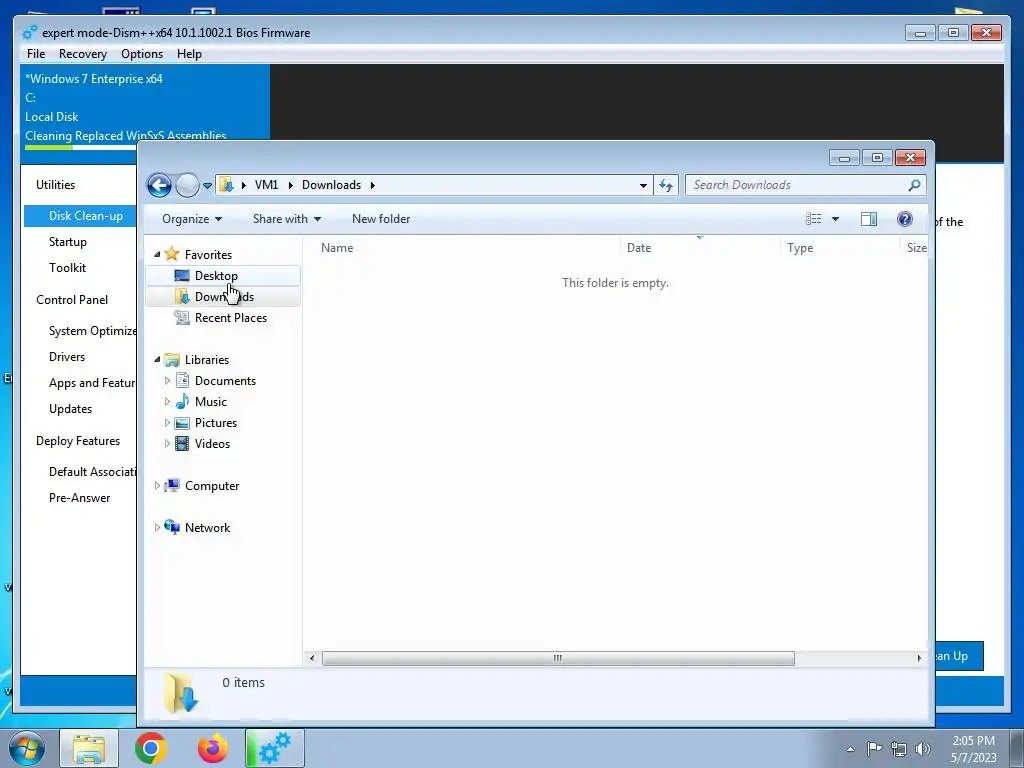
Task: Select Computer in the navigation pane
Action: click(x=212, y=486)
